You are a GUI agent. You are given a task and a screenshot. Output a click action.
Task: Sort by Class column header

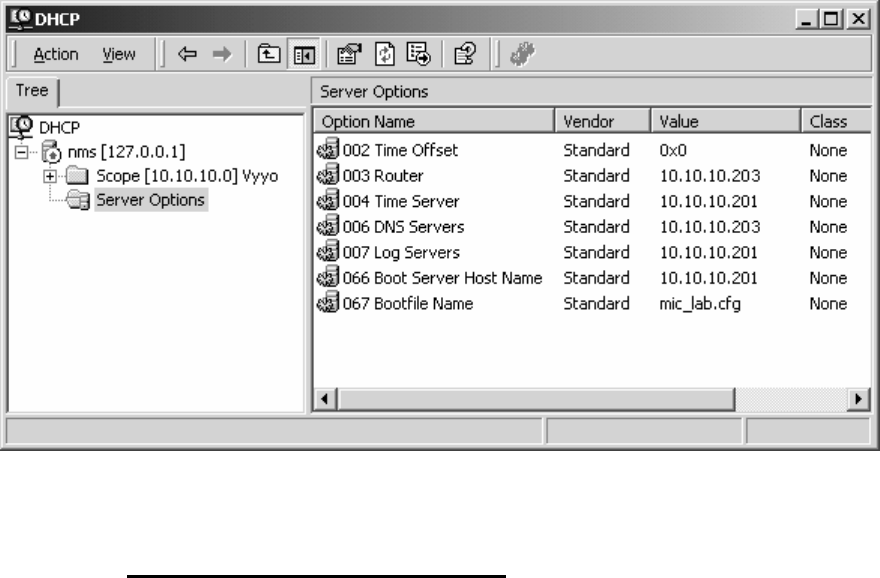pyautogui.click(x=836, y=121)
